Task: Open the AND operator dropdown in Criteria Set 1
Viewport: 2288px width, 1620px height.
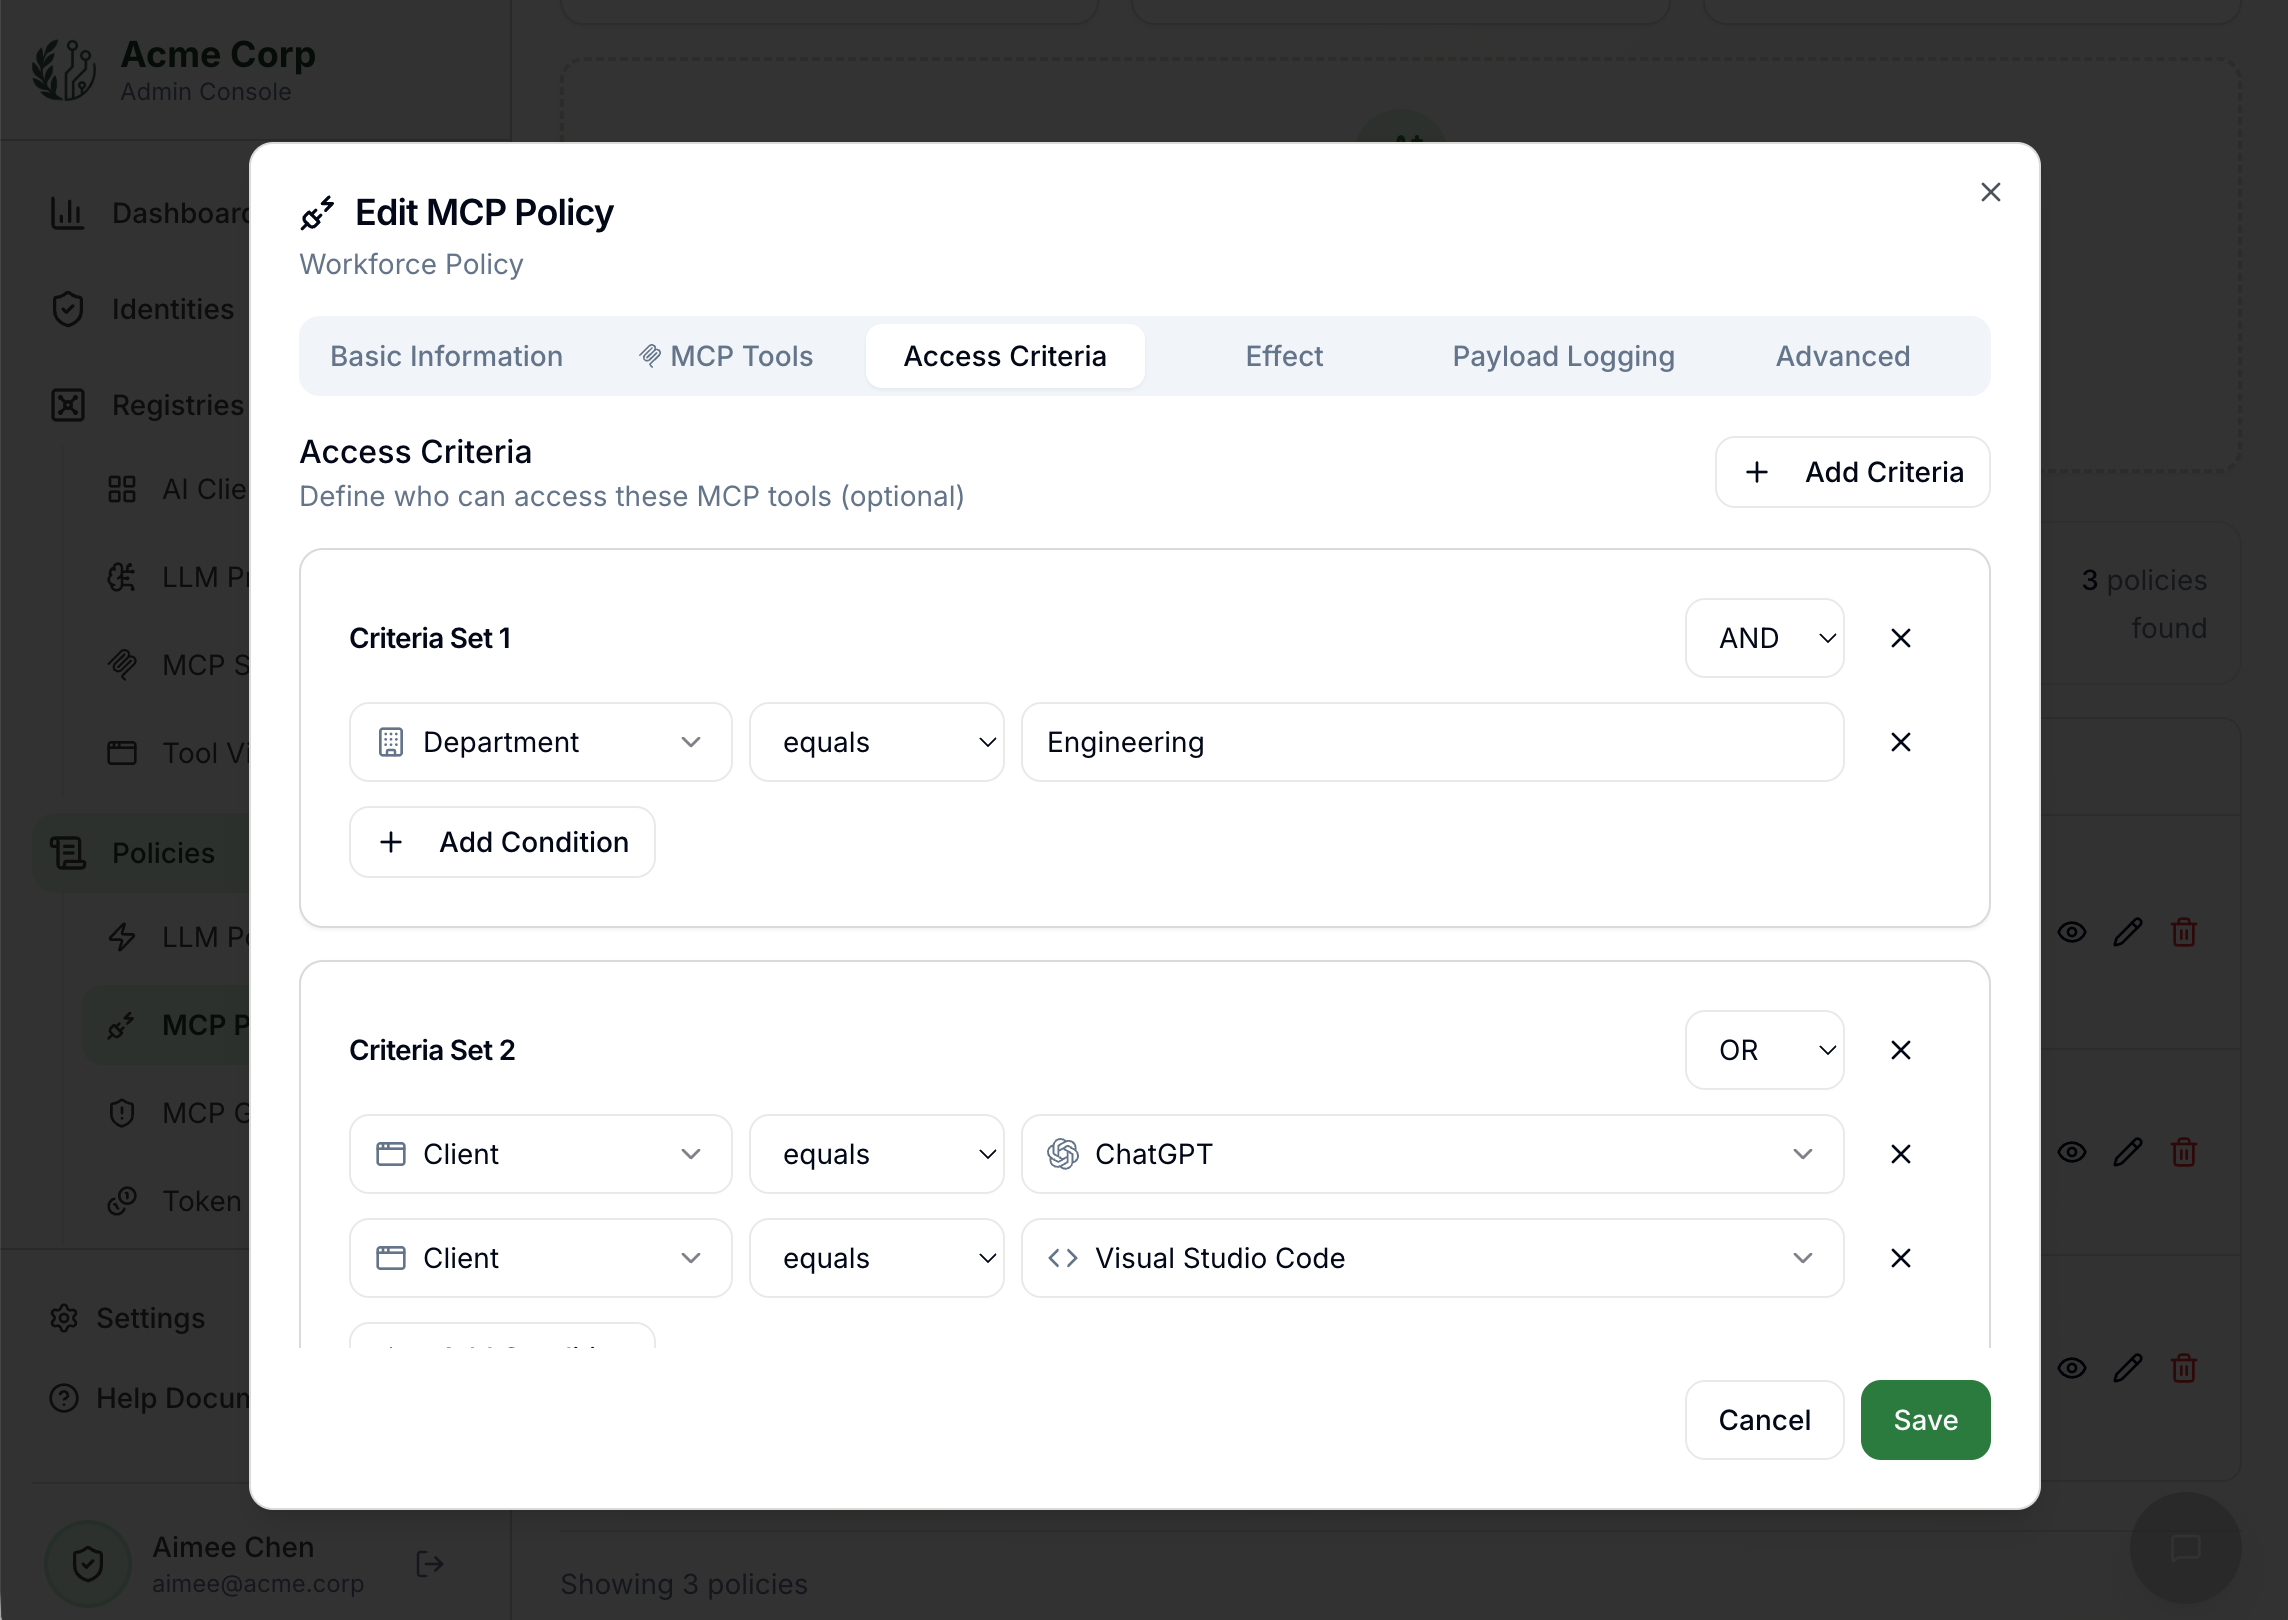Action: [1763, 637]
